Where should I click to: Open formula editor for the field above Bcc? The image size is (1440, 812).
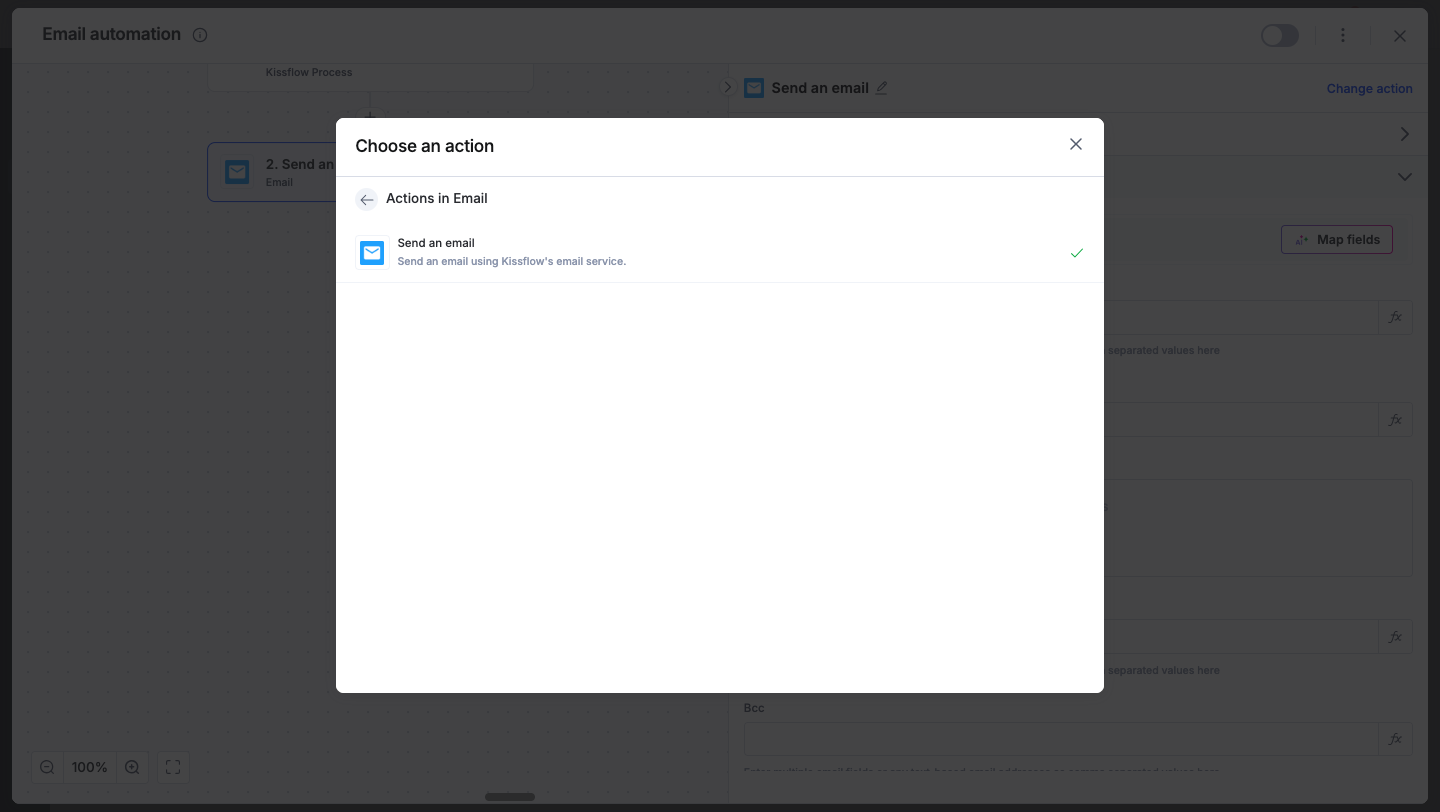[x=1395, y=637]
